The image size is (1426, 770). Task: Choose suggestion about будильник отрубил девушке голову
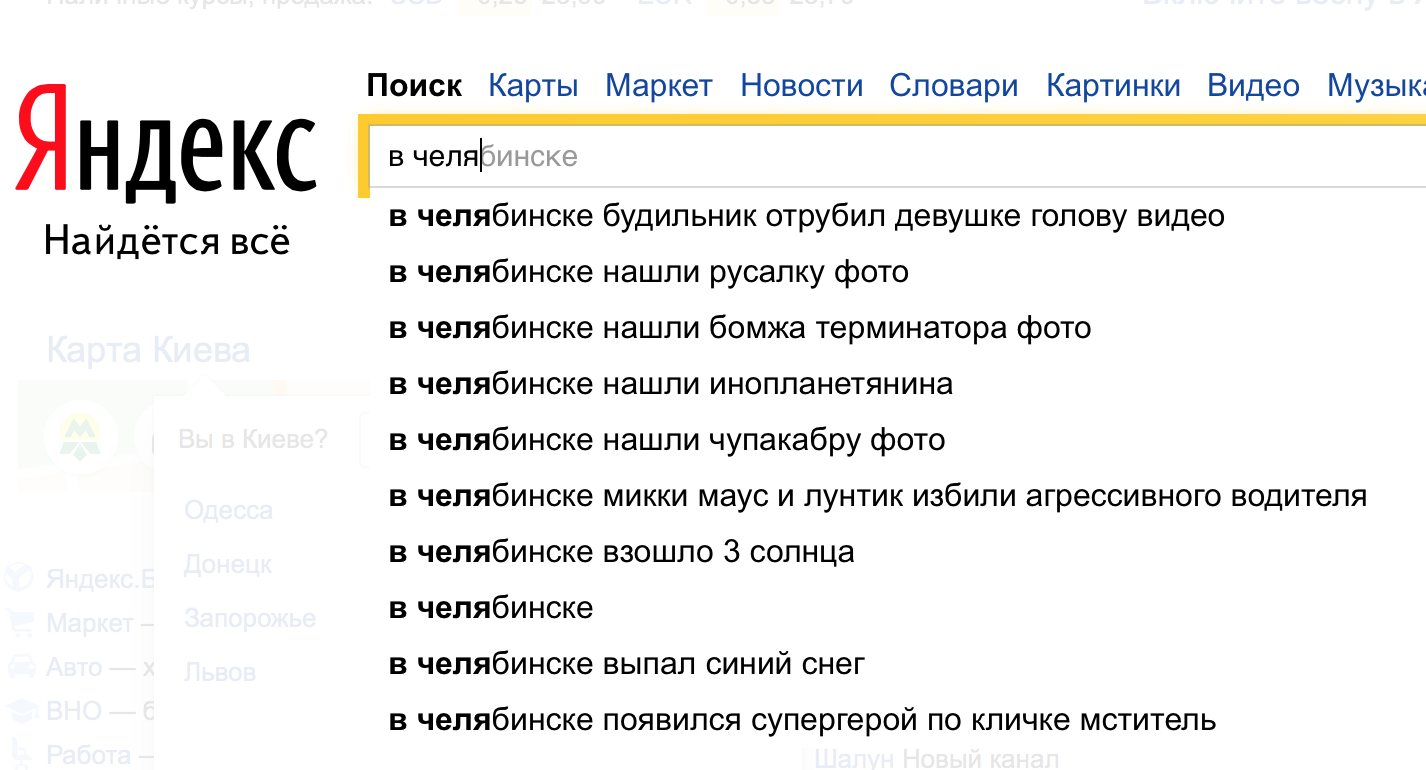[806, 216]
